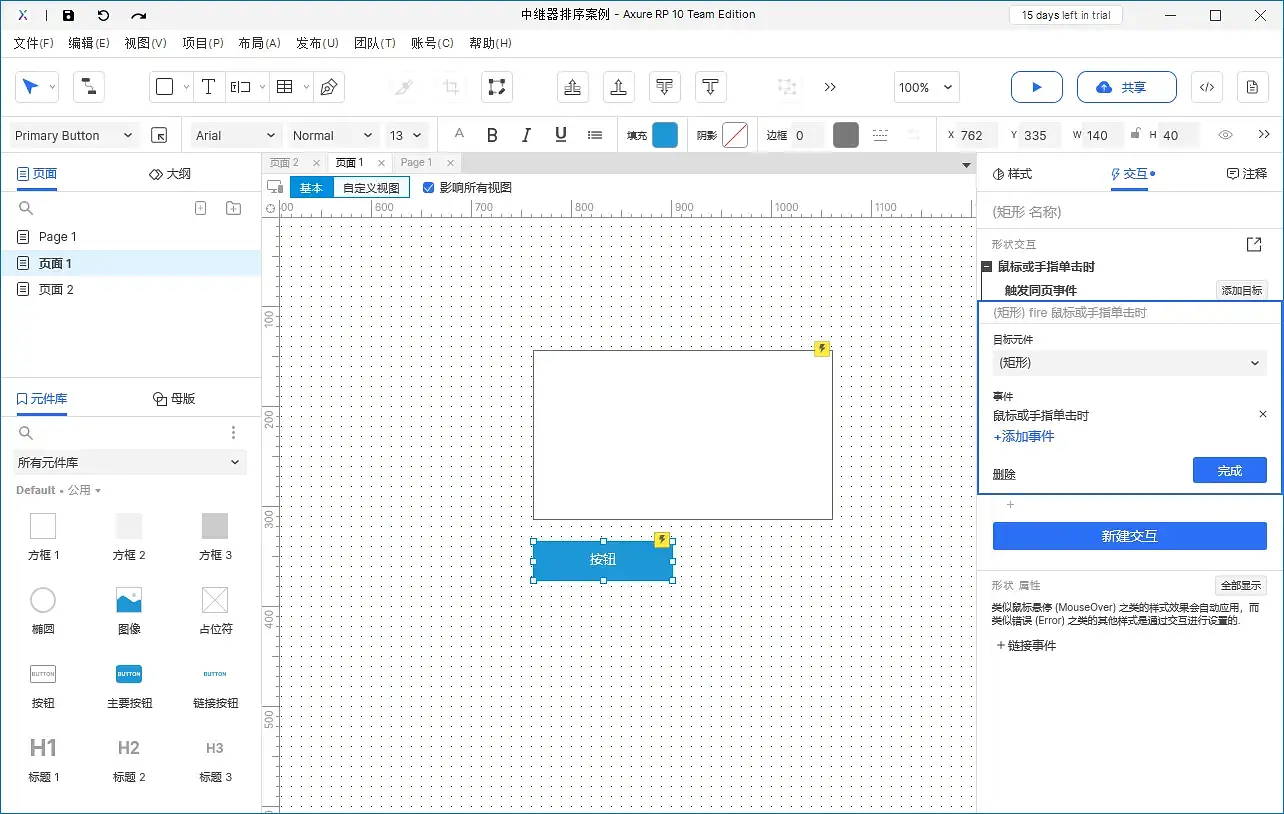Click the Text tool icon
The height and width of the screenshot is (814, 1284).
(208, 87)
